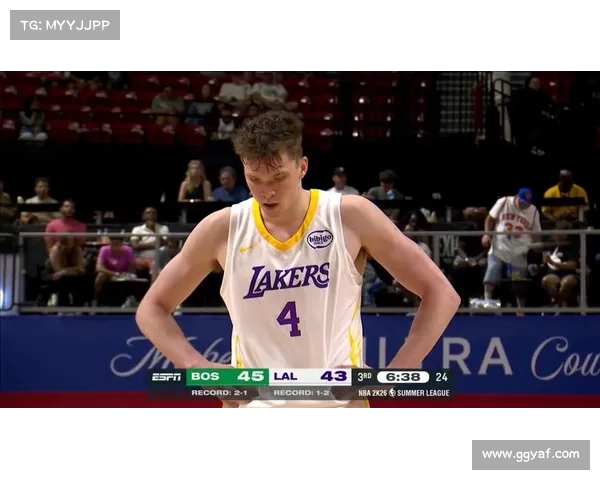The image size is (600, 480).
Task: Click the RECORD: 2-1 text
Action: (x=219, y=393)
